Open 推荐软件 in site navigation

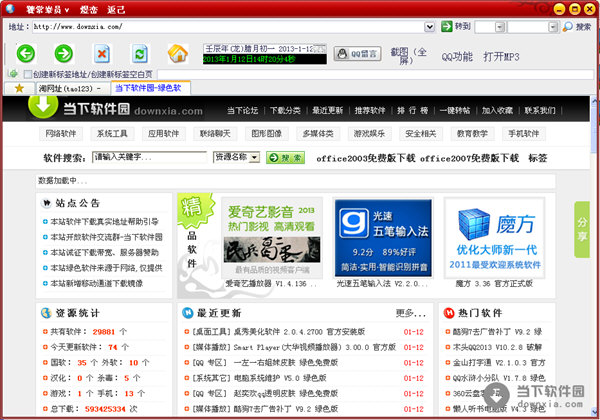370,111
